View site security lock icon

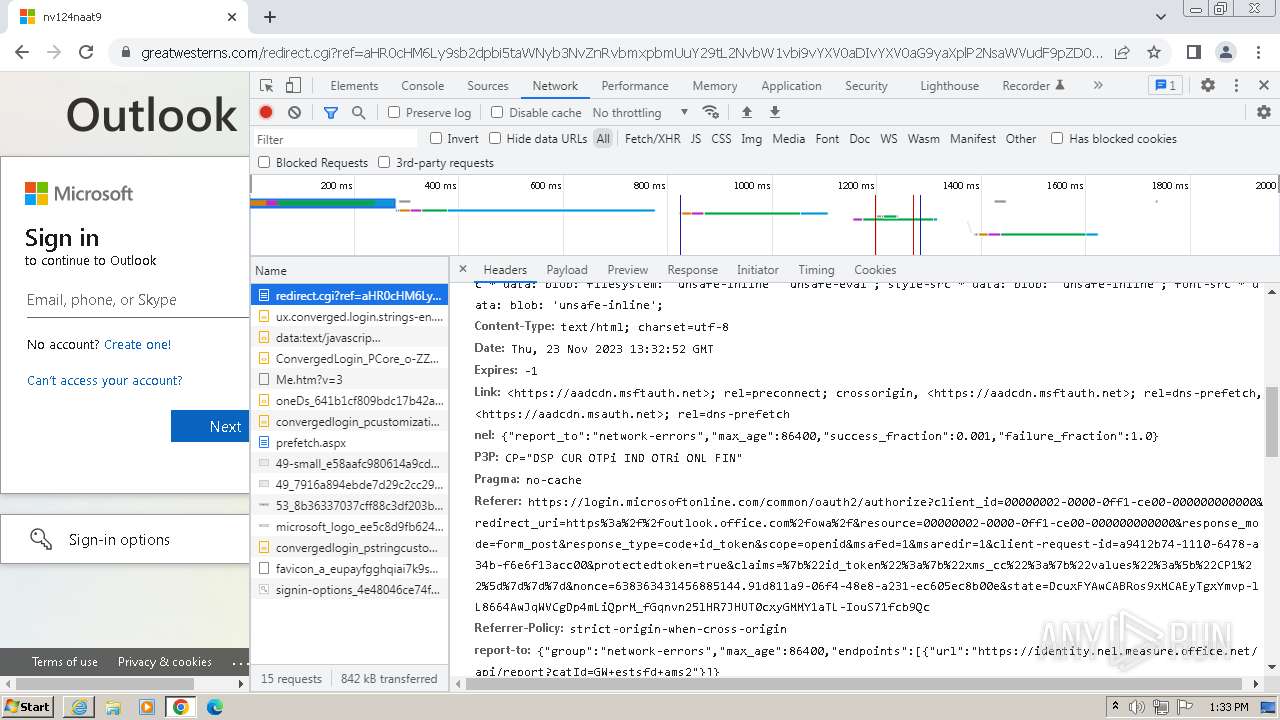click(125, 53)
